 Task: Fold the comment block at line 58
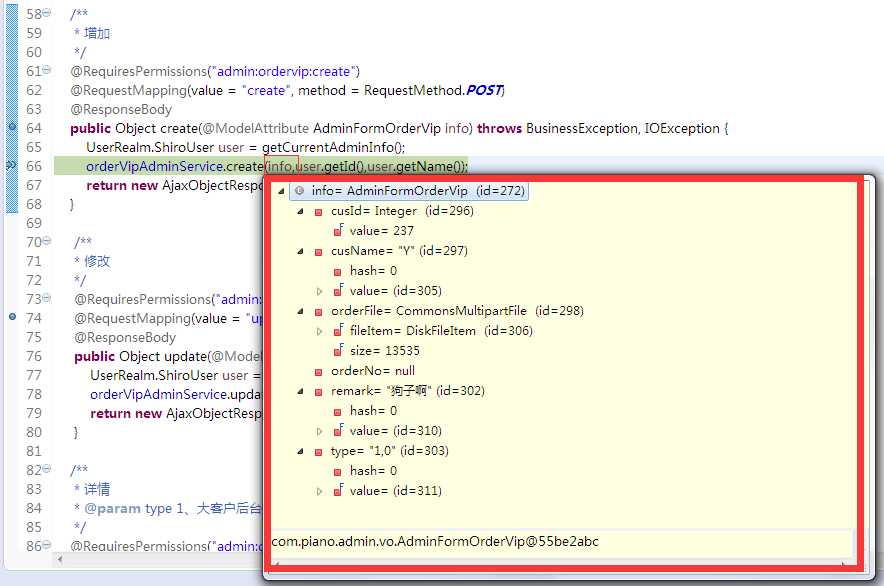click(x=47, y=12)
